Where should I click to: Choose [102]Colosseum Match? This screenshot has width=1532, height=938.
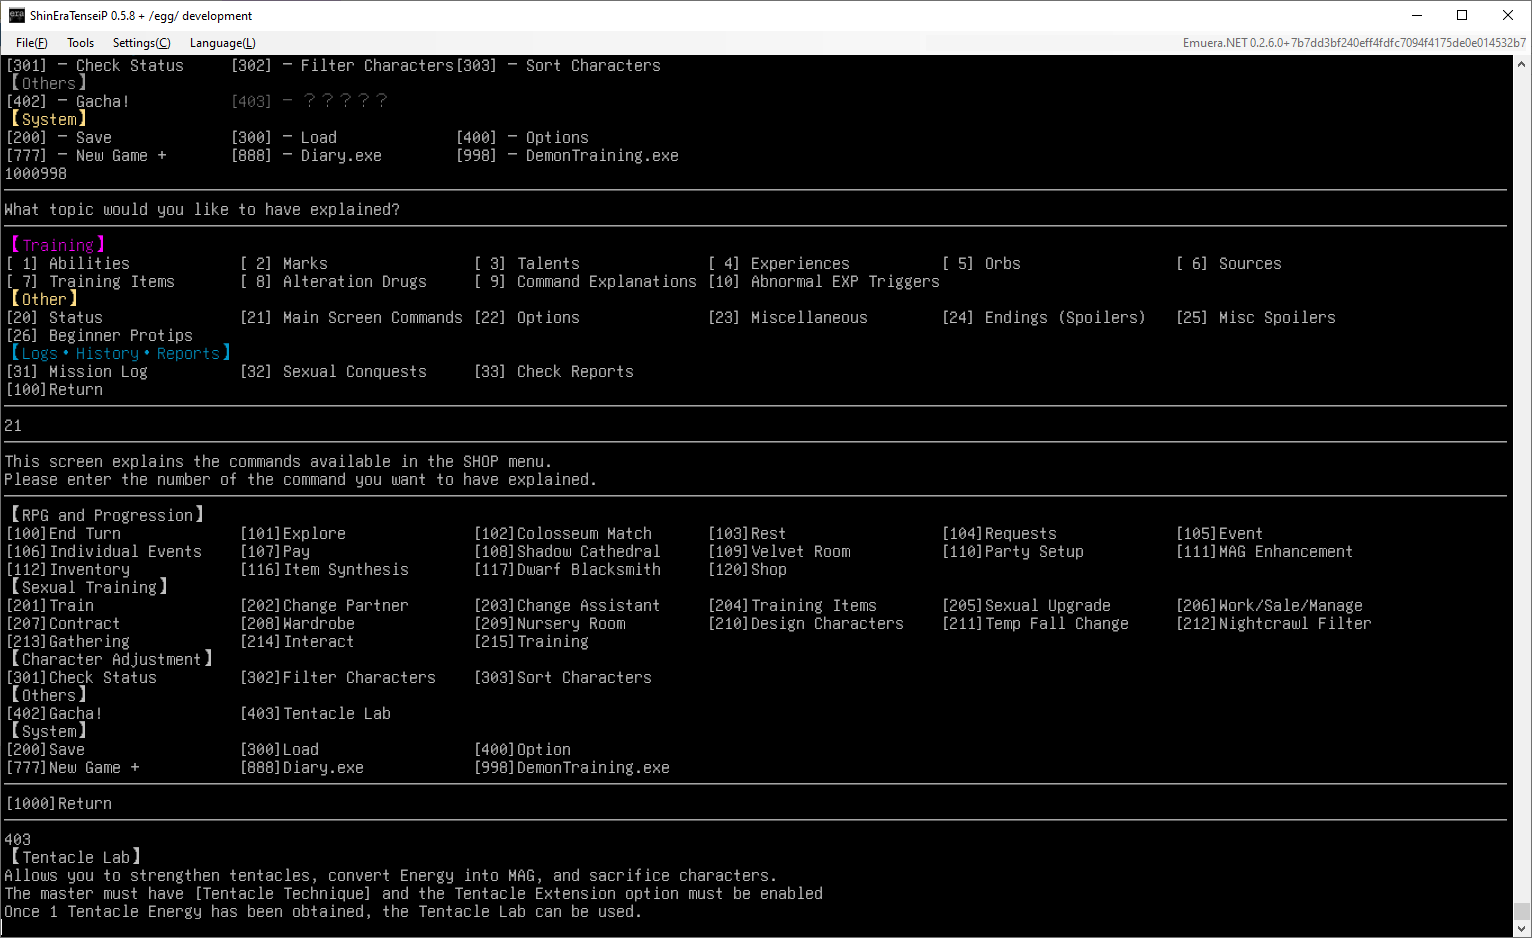(563, 534)
